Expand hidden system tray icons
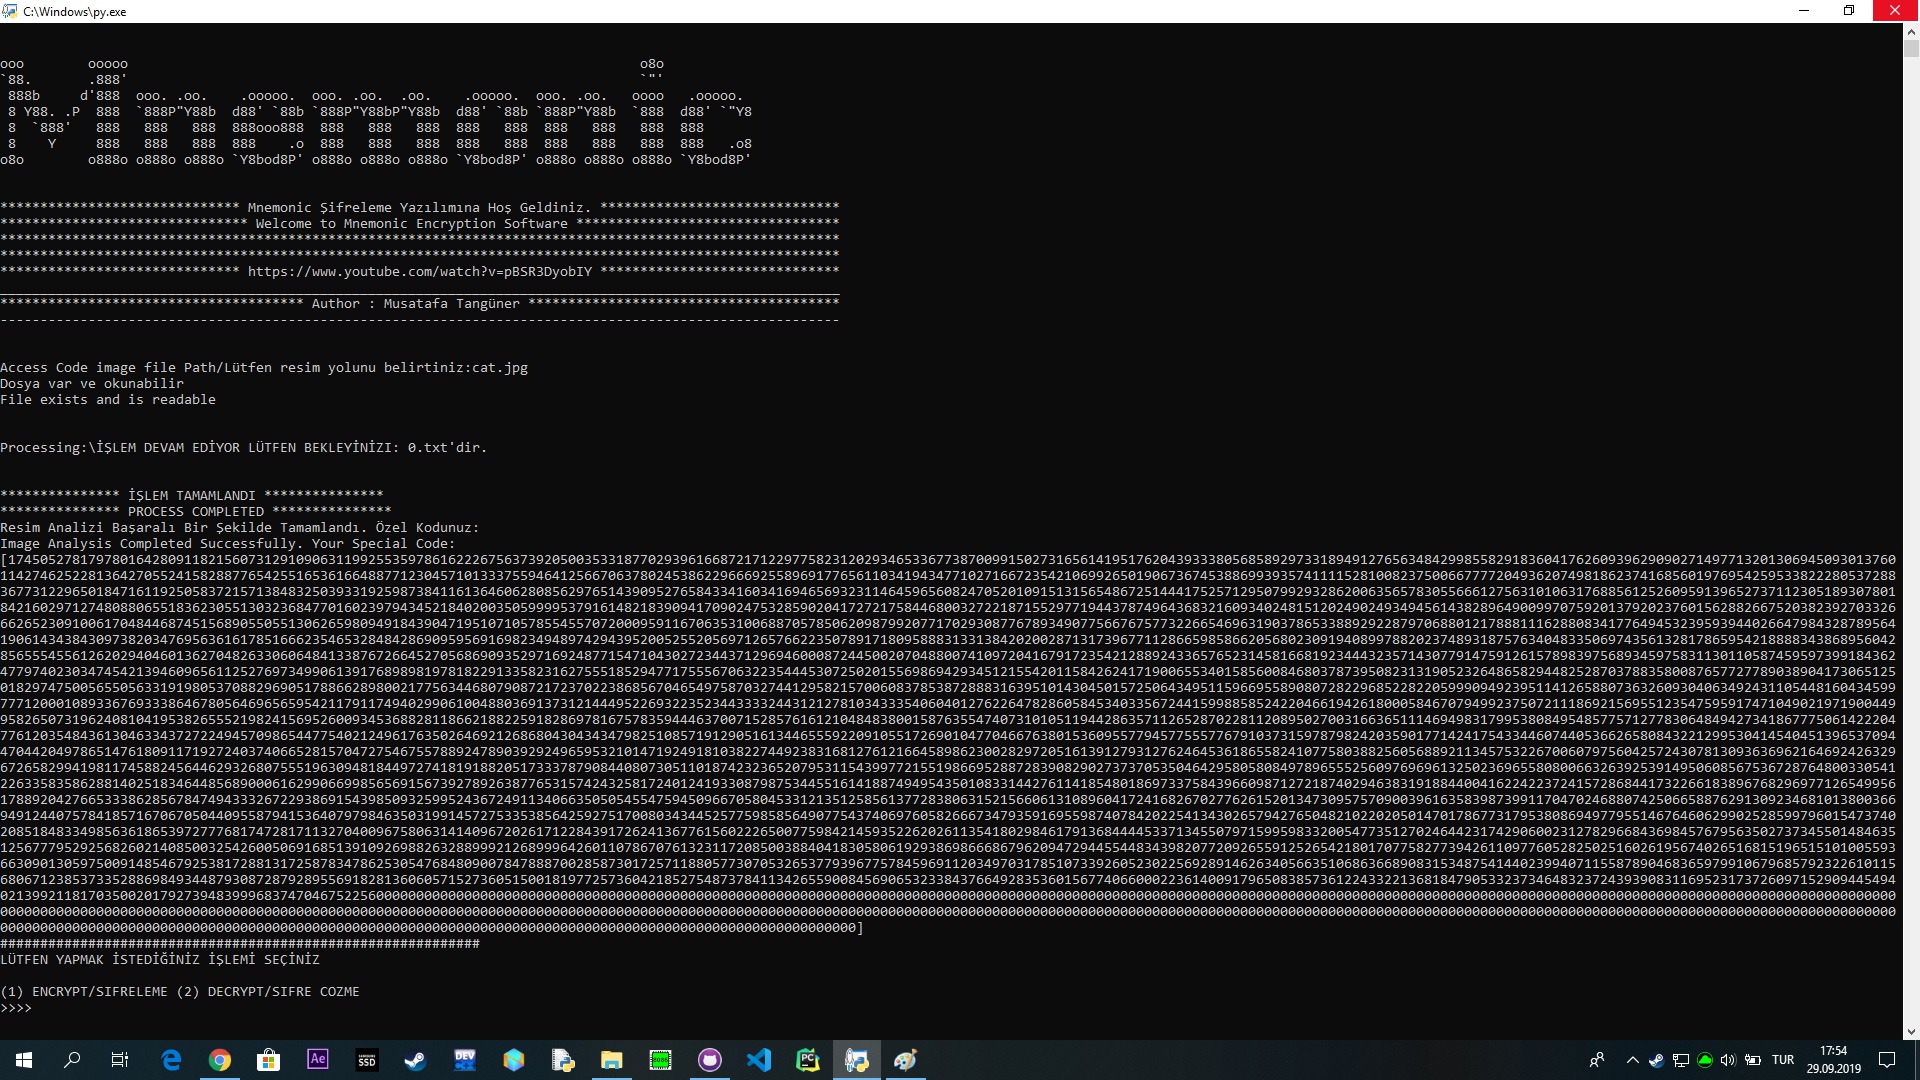This screenshot has height=1080, width=1920. 1633,1060
